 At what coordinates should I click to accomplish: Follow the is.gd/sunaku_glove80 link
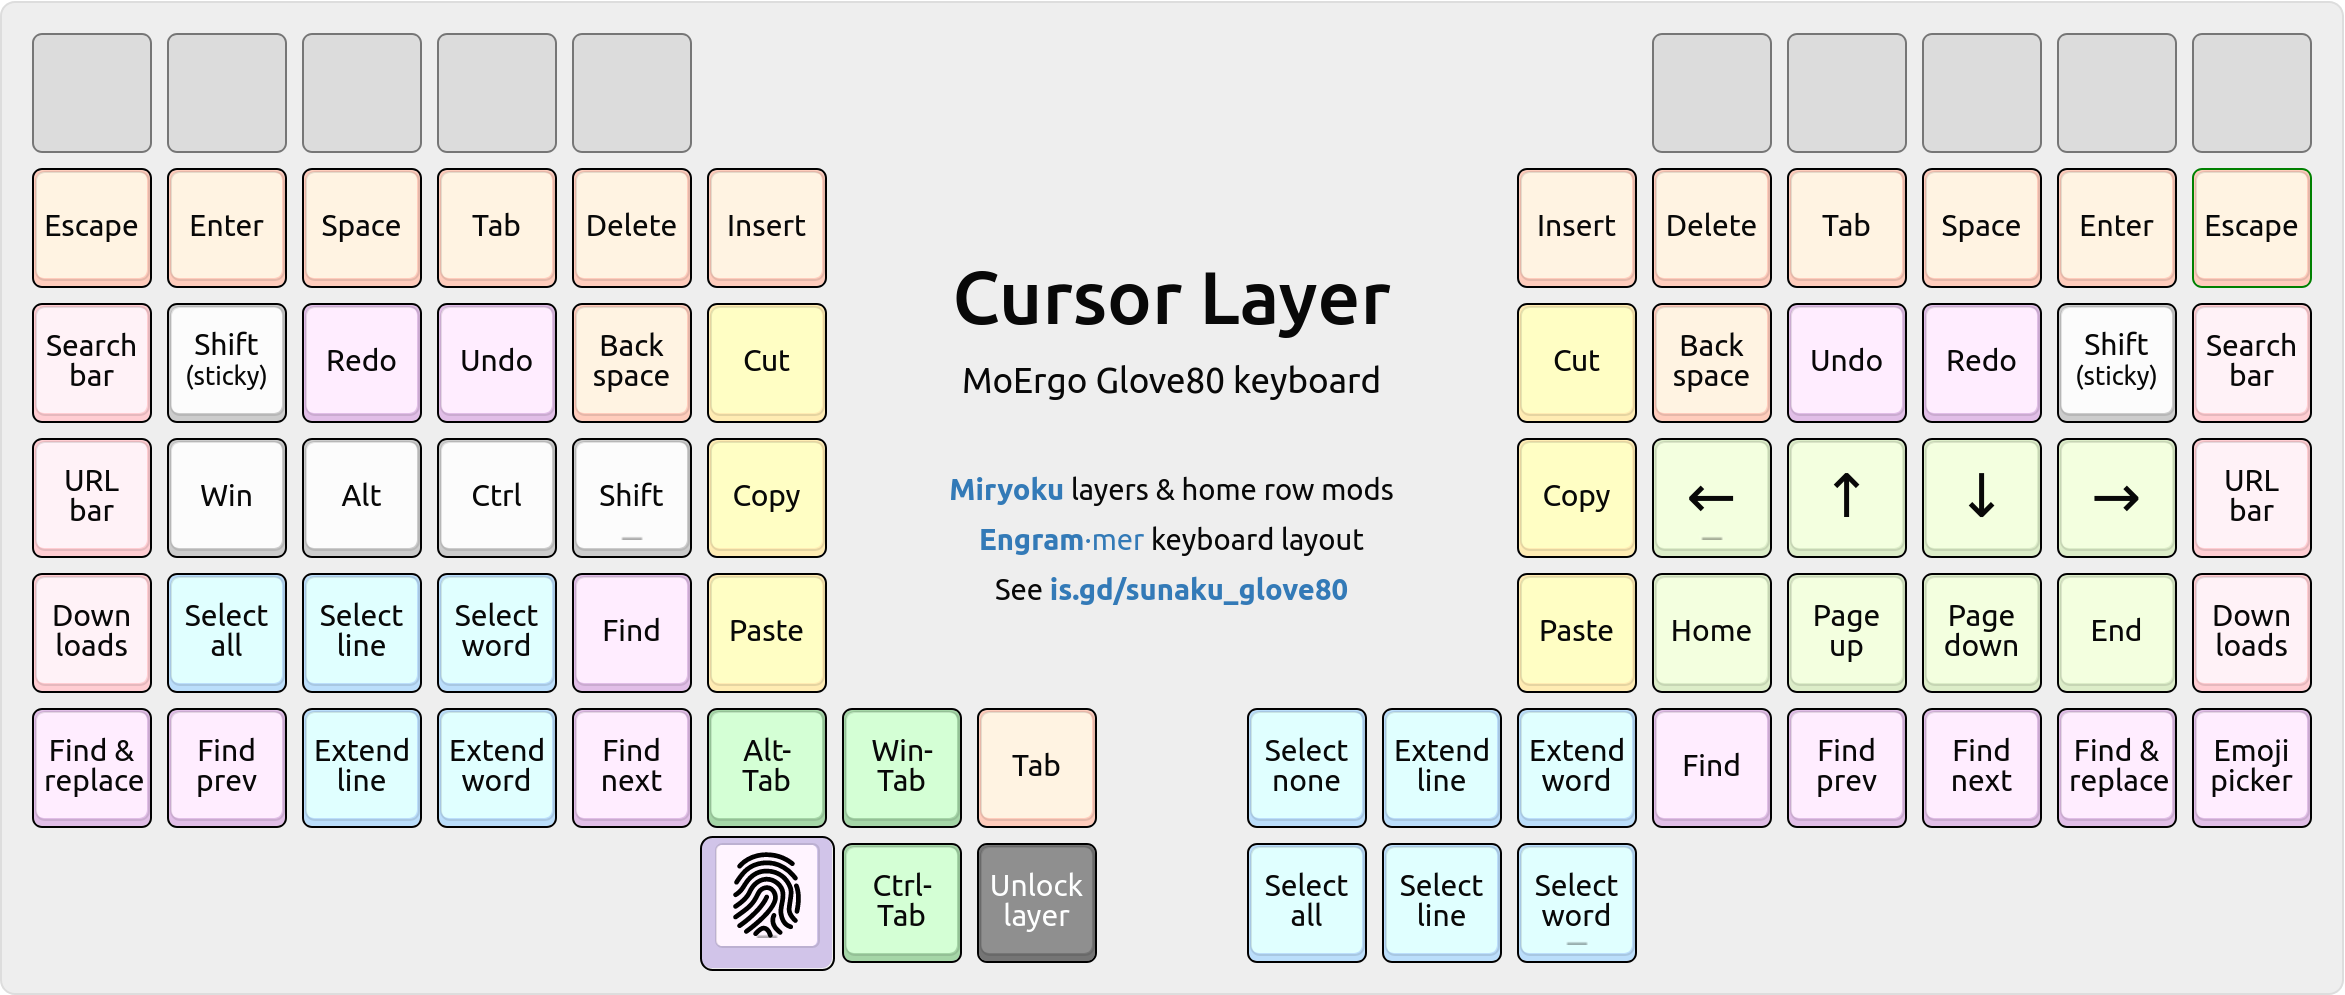(1198, 590)
